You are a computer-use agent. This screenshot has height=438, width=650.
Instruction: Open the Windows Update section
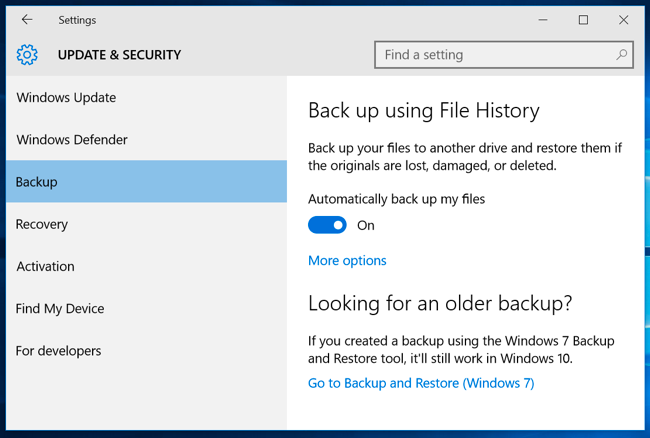pyautogui.click(x=66, y=98)
